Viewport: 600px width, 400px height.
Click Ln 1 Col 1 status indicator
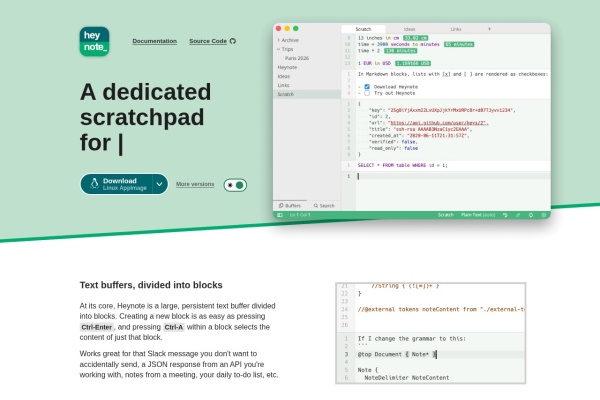tap(300, 215)
